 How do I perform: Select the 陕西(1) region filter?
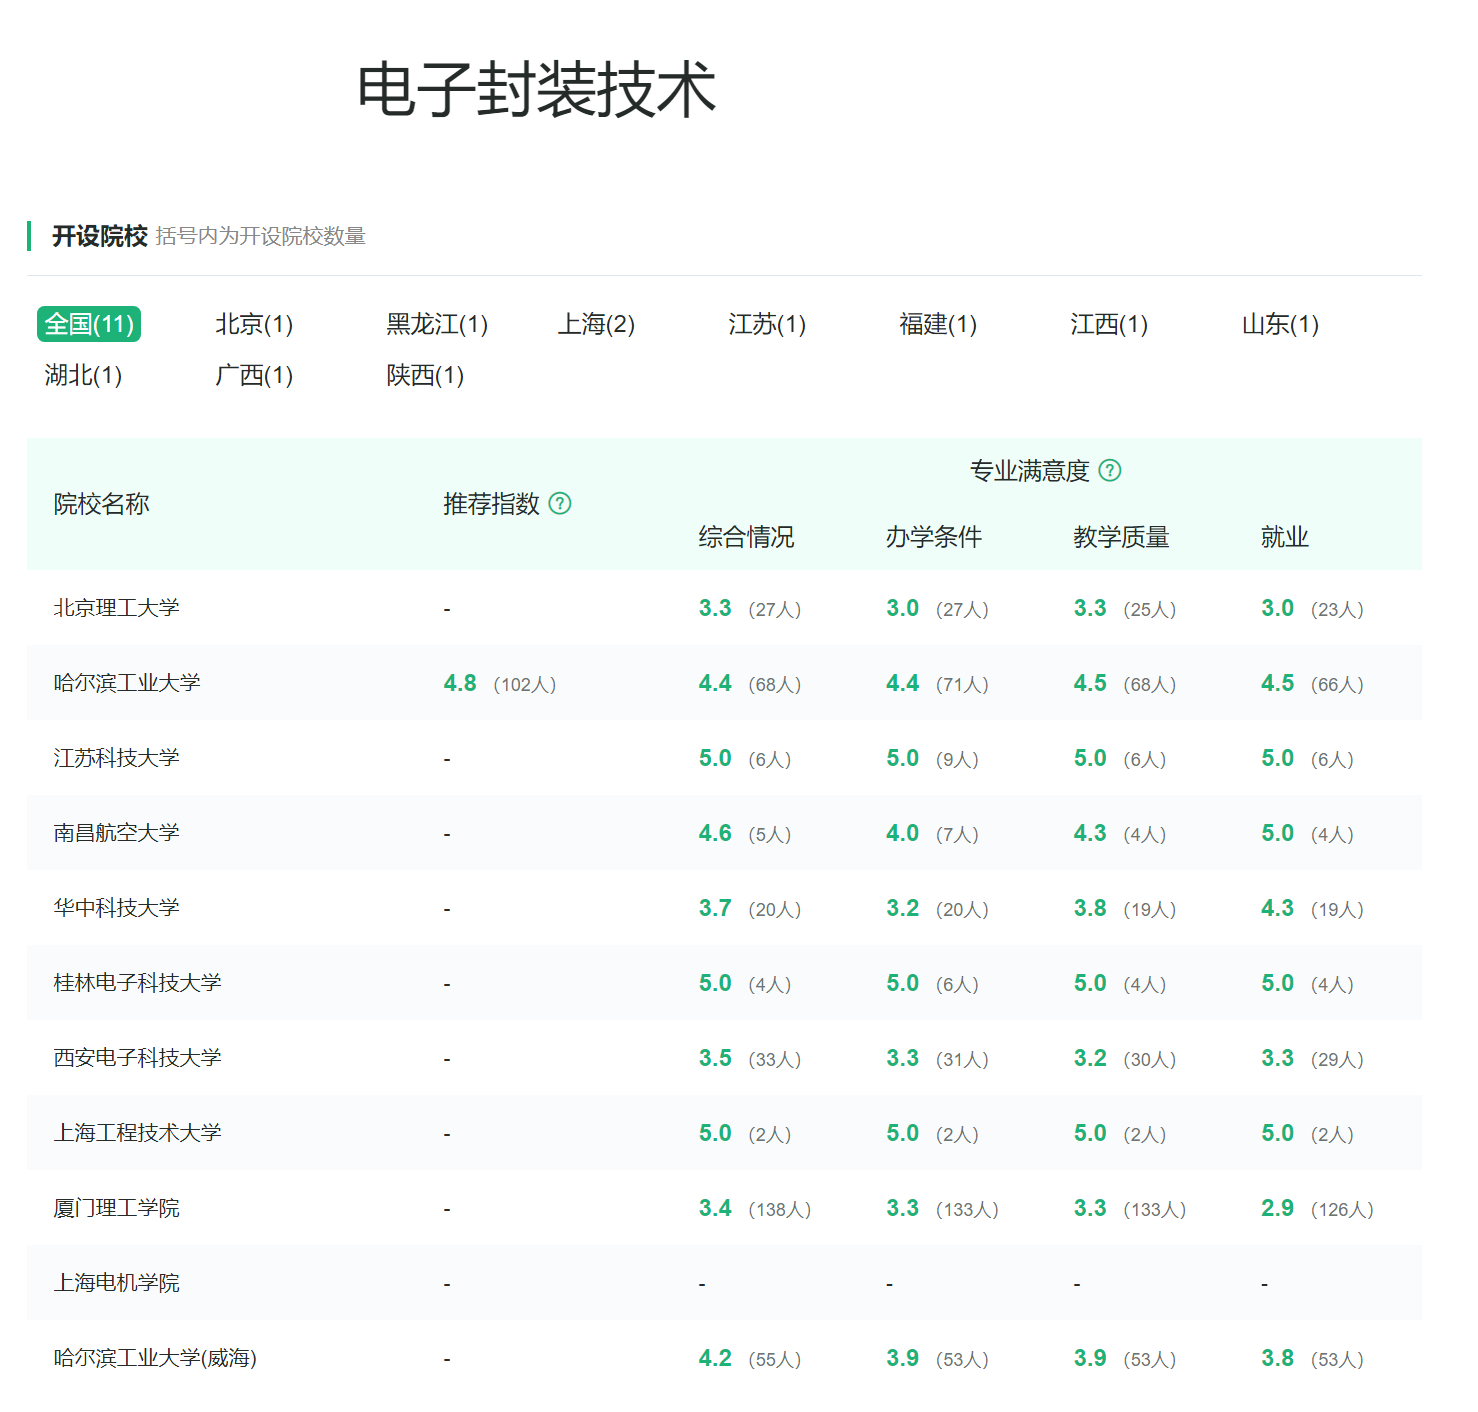click(x=424, y=375)
